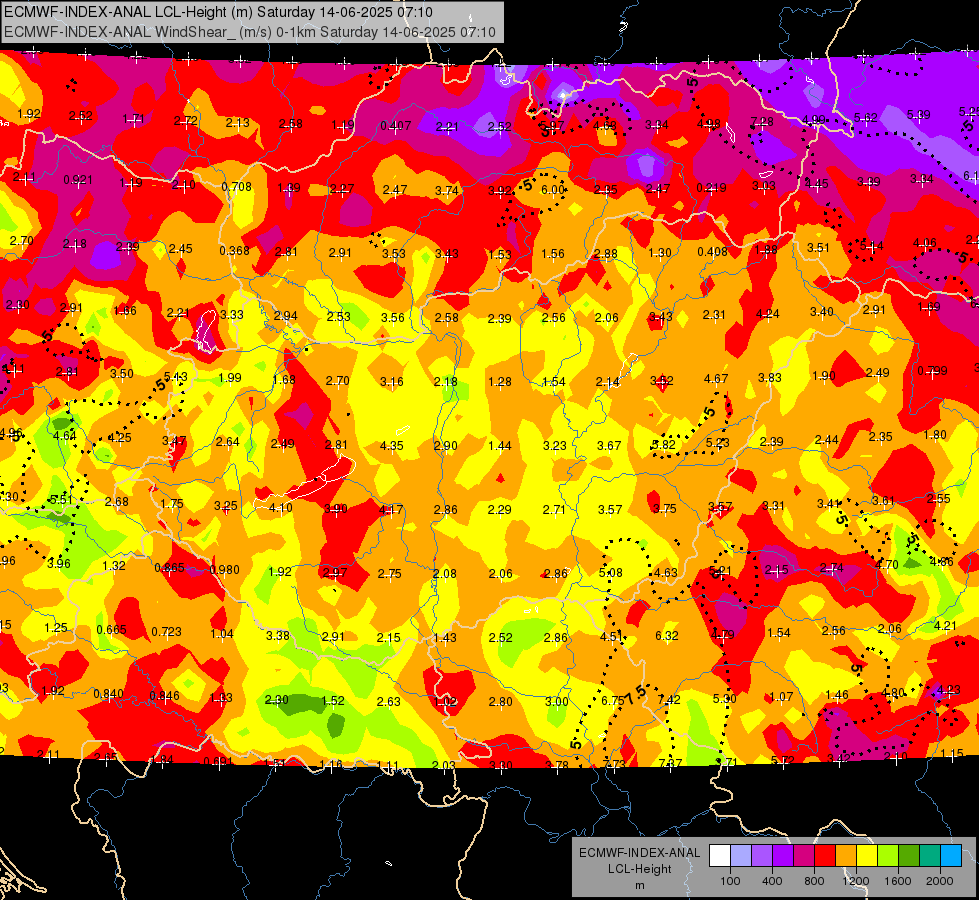The width and height of the screenshot is (979, 900).
Task: Click the wind shear value 0.723
Action: coord(166,631)
